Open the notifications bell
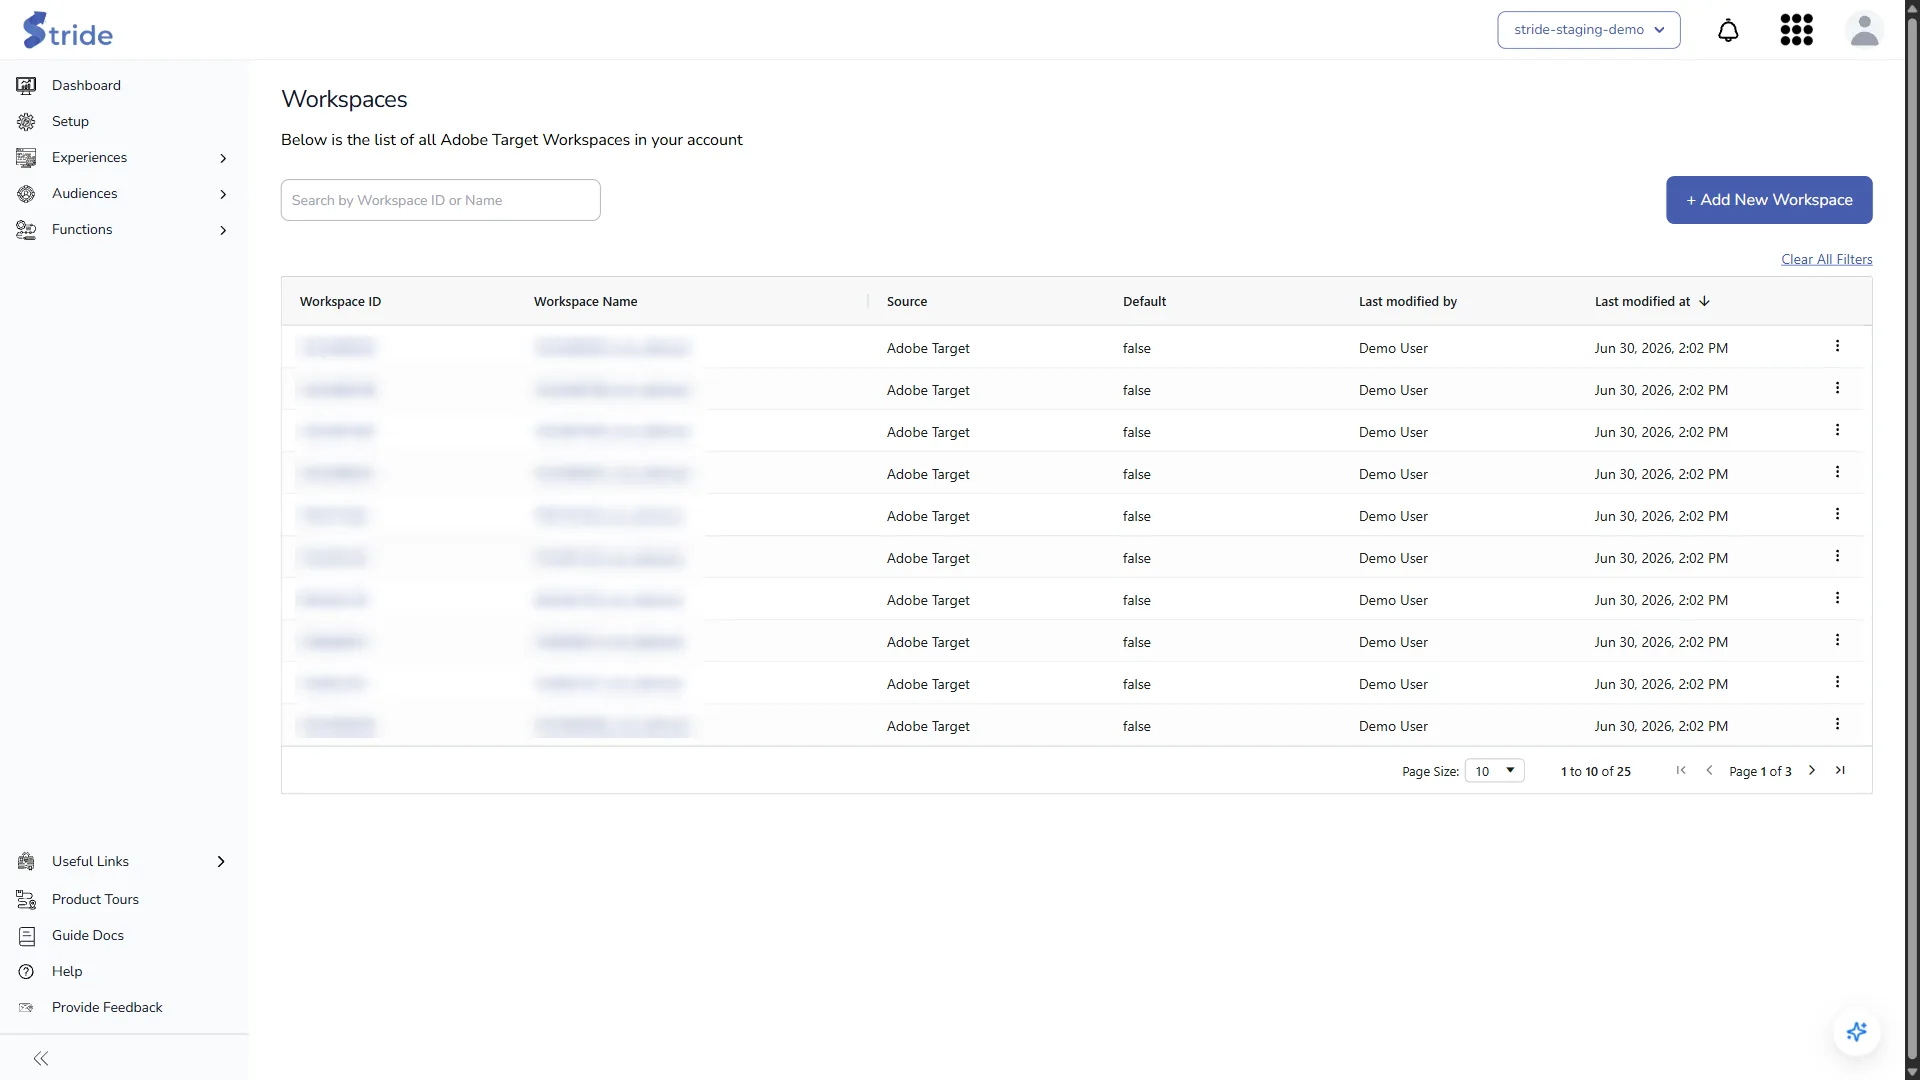 coord(1728,30)
